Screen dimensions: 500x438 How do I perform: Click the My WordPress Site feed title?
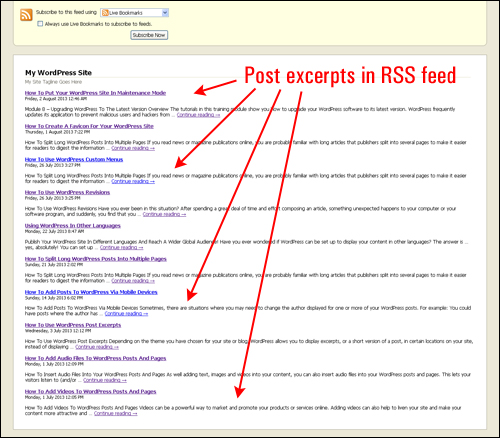click(58, 73)
